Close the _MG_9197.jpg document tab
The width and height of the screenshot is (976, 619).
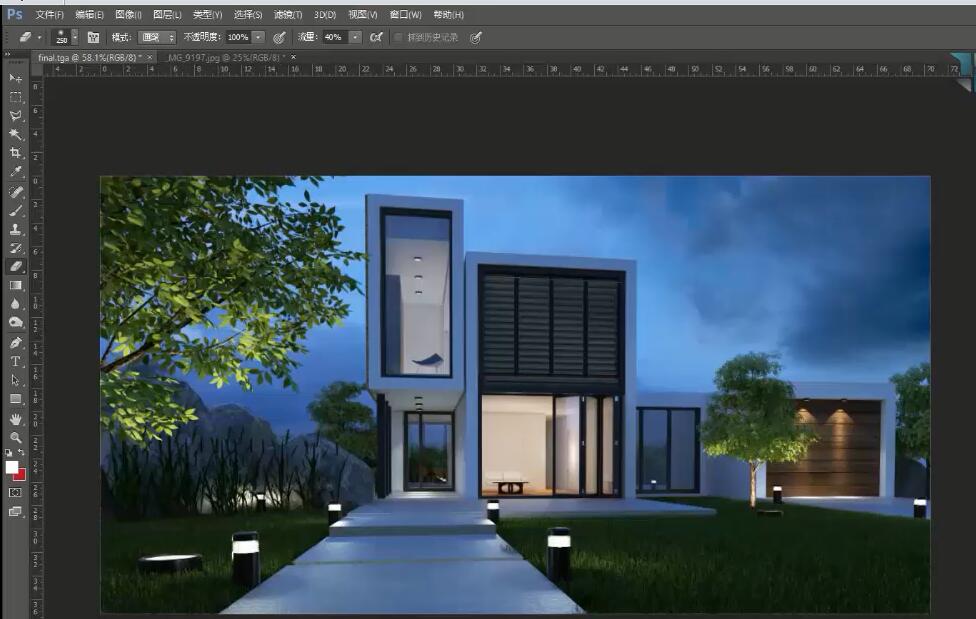(x=293, y=57)
